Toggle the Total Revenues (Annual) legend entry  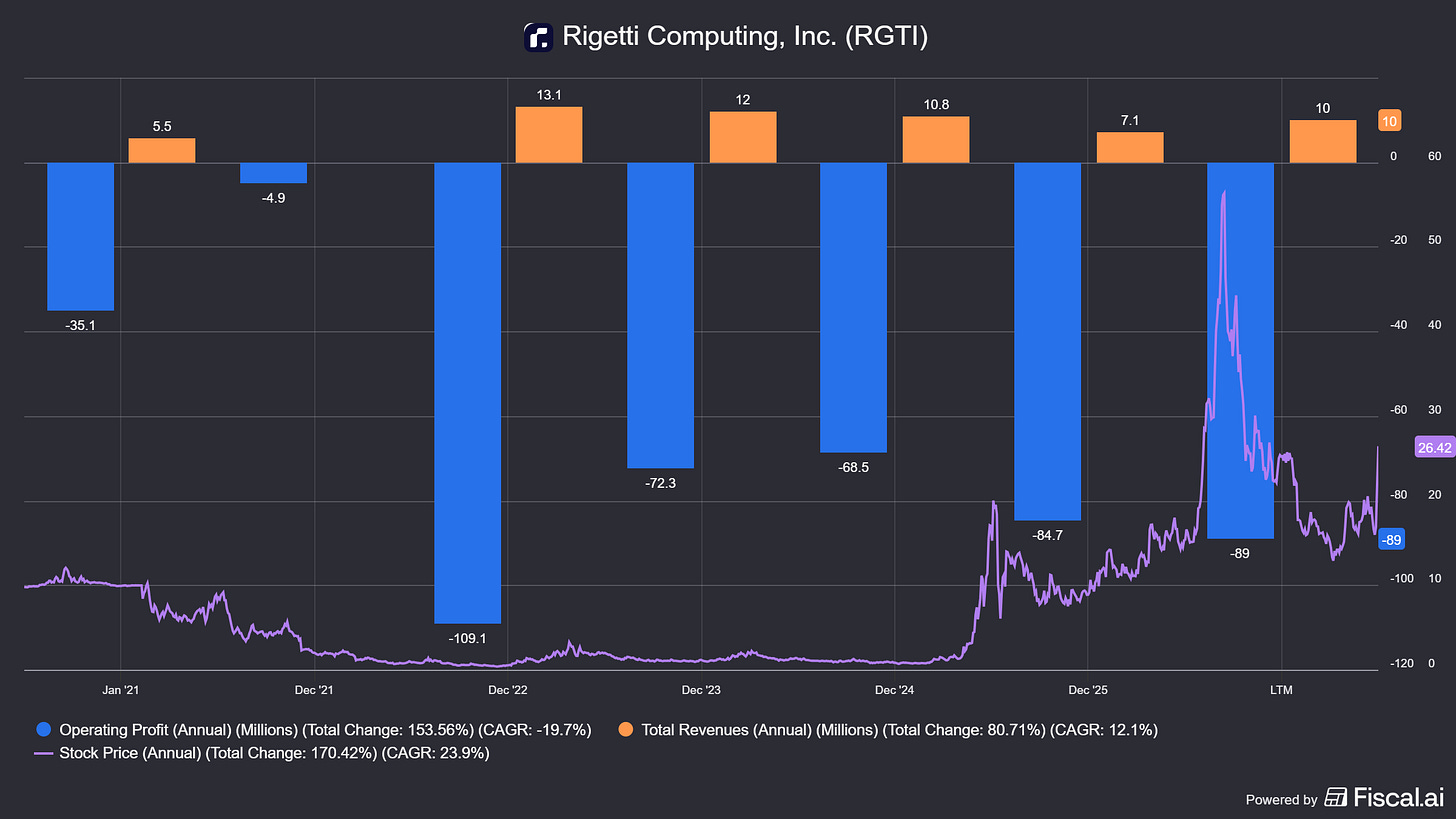(x=887, y=730)
